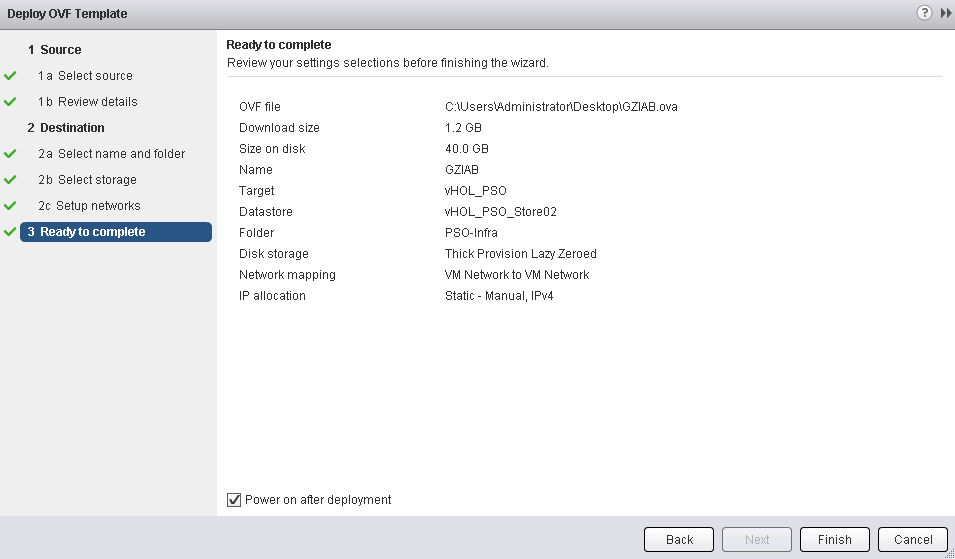Navigate to 2b Select storage step
Viewport: 955px width, 559px height.
click(x=97, y=180)
